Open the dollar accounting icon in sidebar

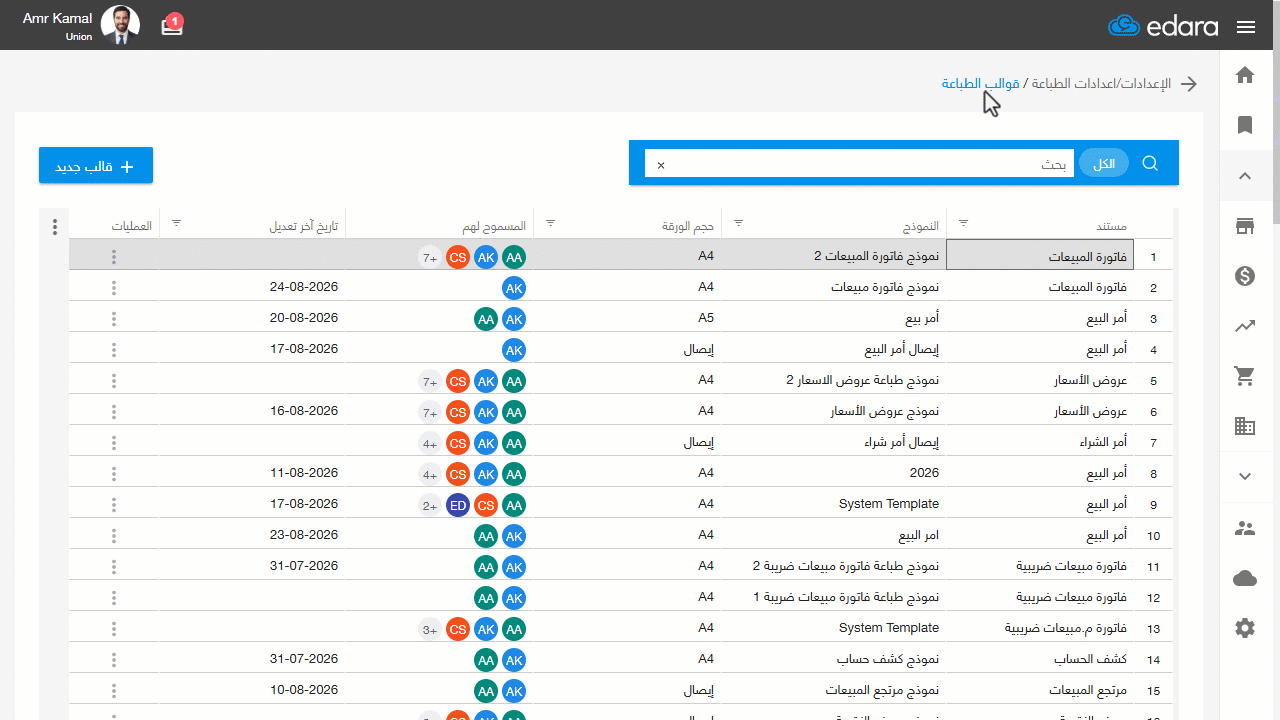(x=1245, y=276)
